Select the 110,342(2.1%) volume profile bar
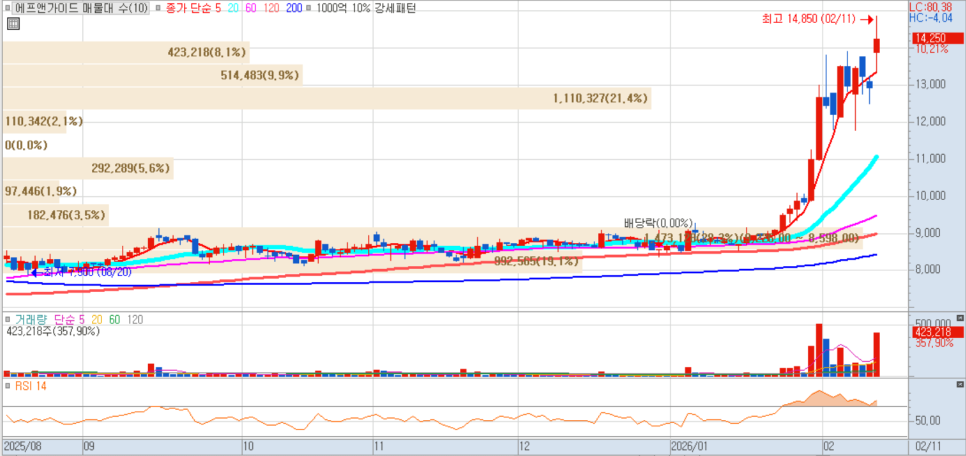This screenshot has height=456, width=966. pos(34,121)
